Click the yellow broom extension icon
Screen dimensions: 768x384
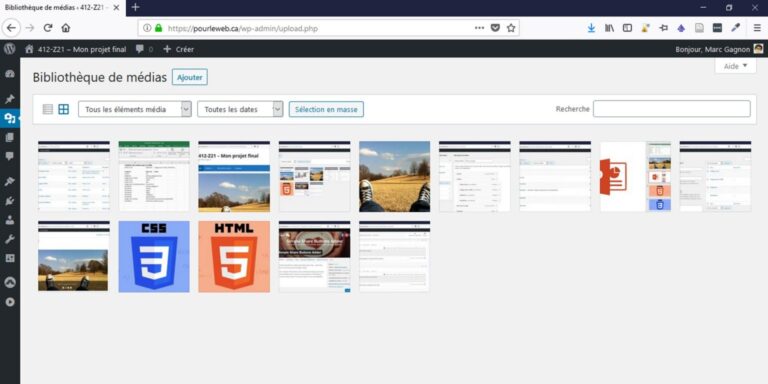[x=646, y=28]
